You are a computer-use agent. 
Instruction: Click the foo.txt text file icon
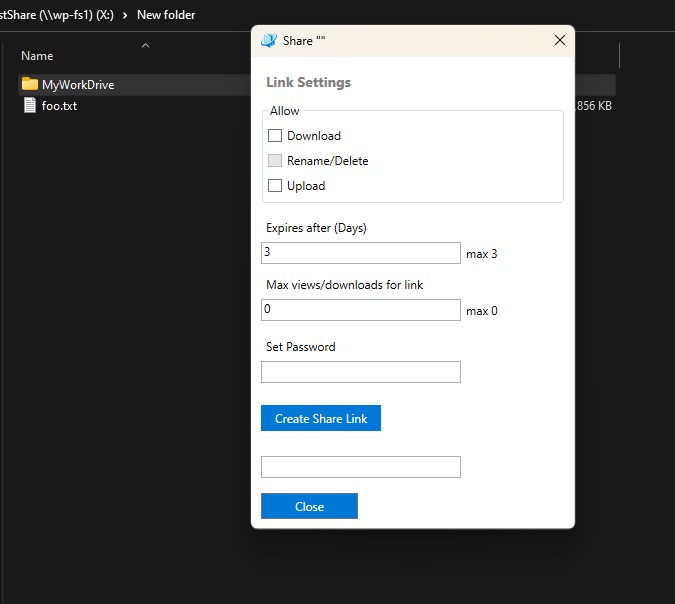[x=29, y=105]
